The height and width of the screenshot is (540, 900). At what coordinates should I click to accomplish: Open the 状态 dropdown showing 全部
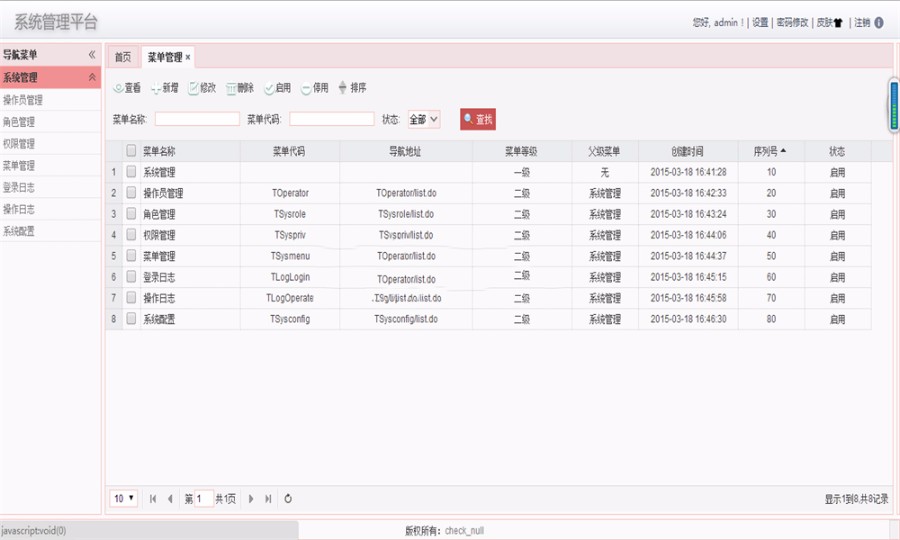[x=423, y=119]
